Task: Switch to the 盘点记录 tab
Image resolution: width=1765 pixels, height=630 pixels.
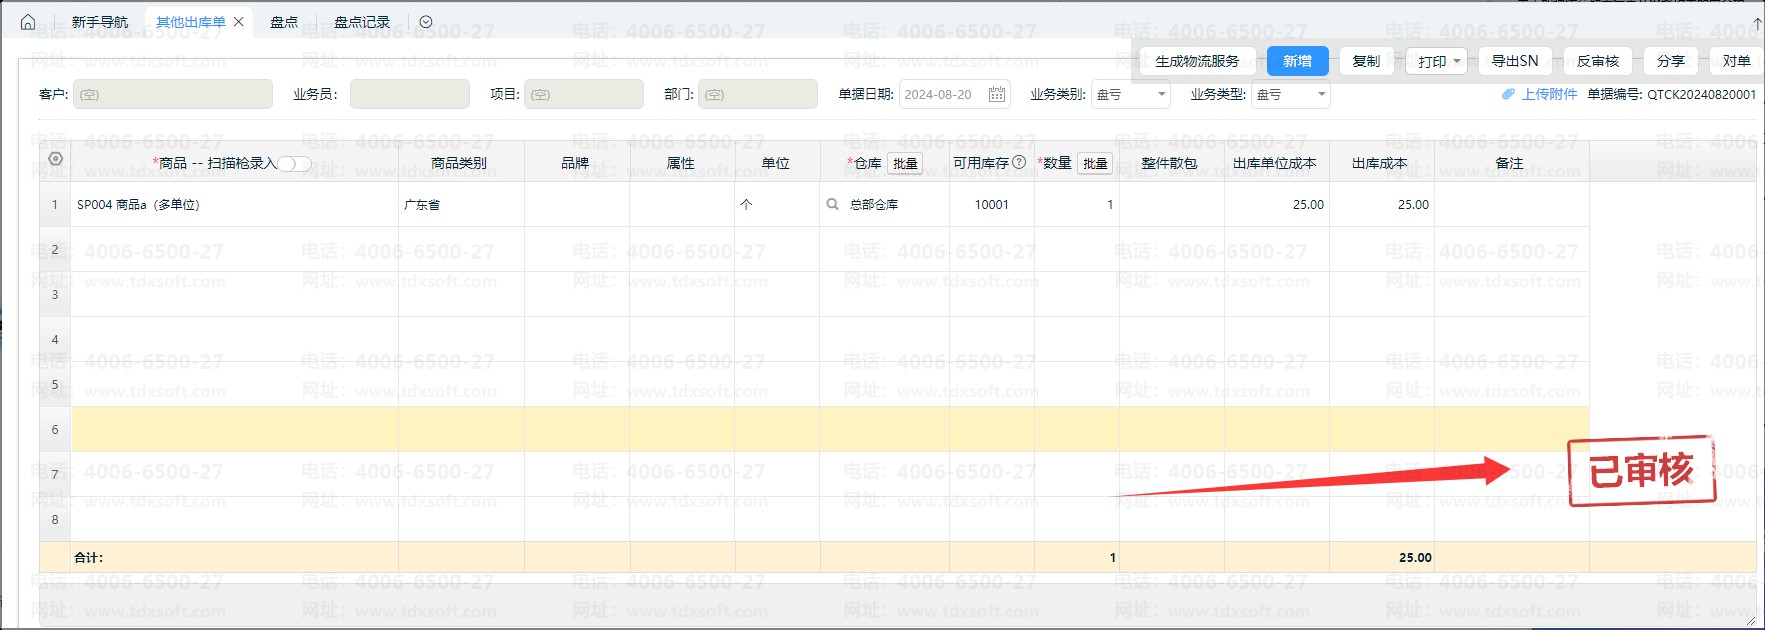Action: pos(362,22)
